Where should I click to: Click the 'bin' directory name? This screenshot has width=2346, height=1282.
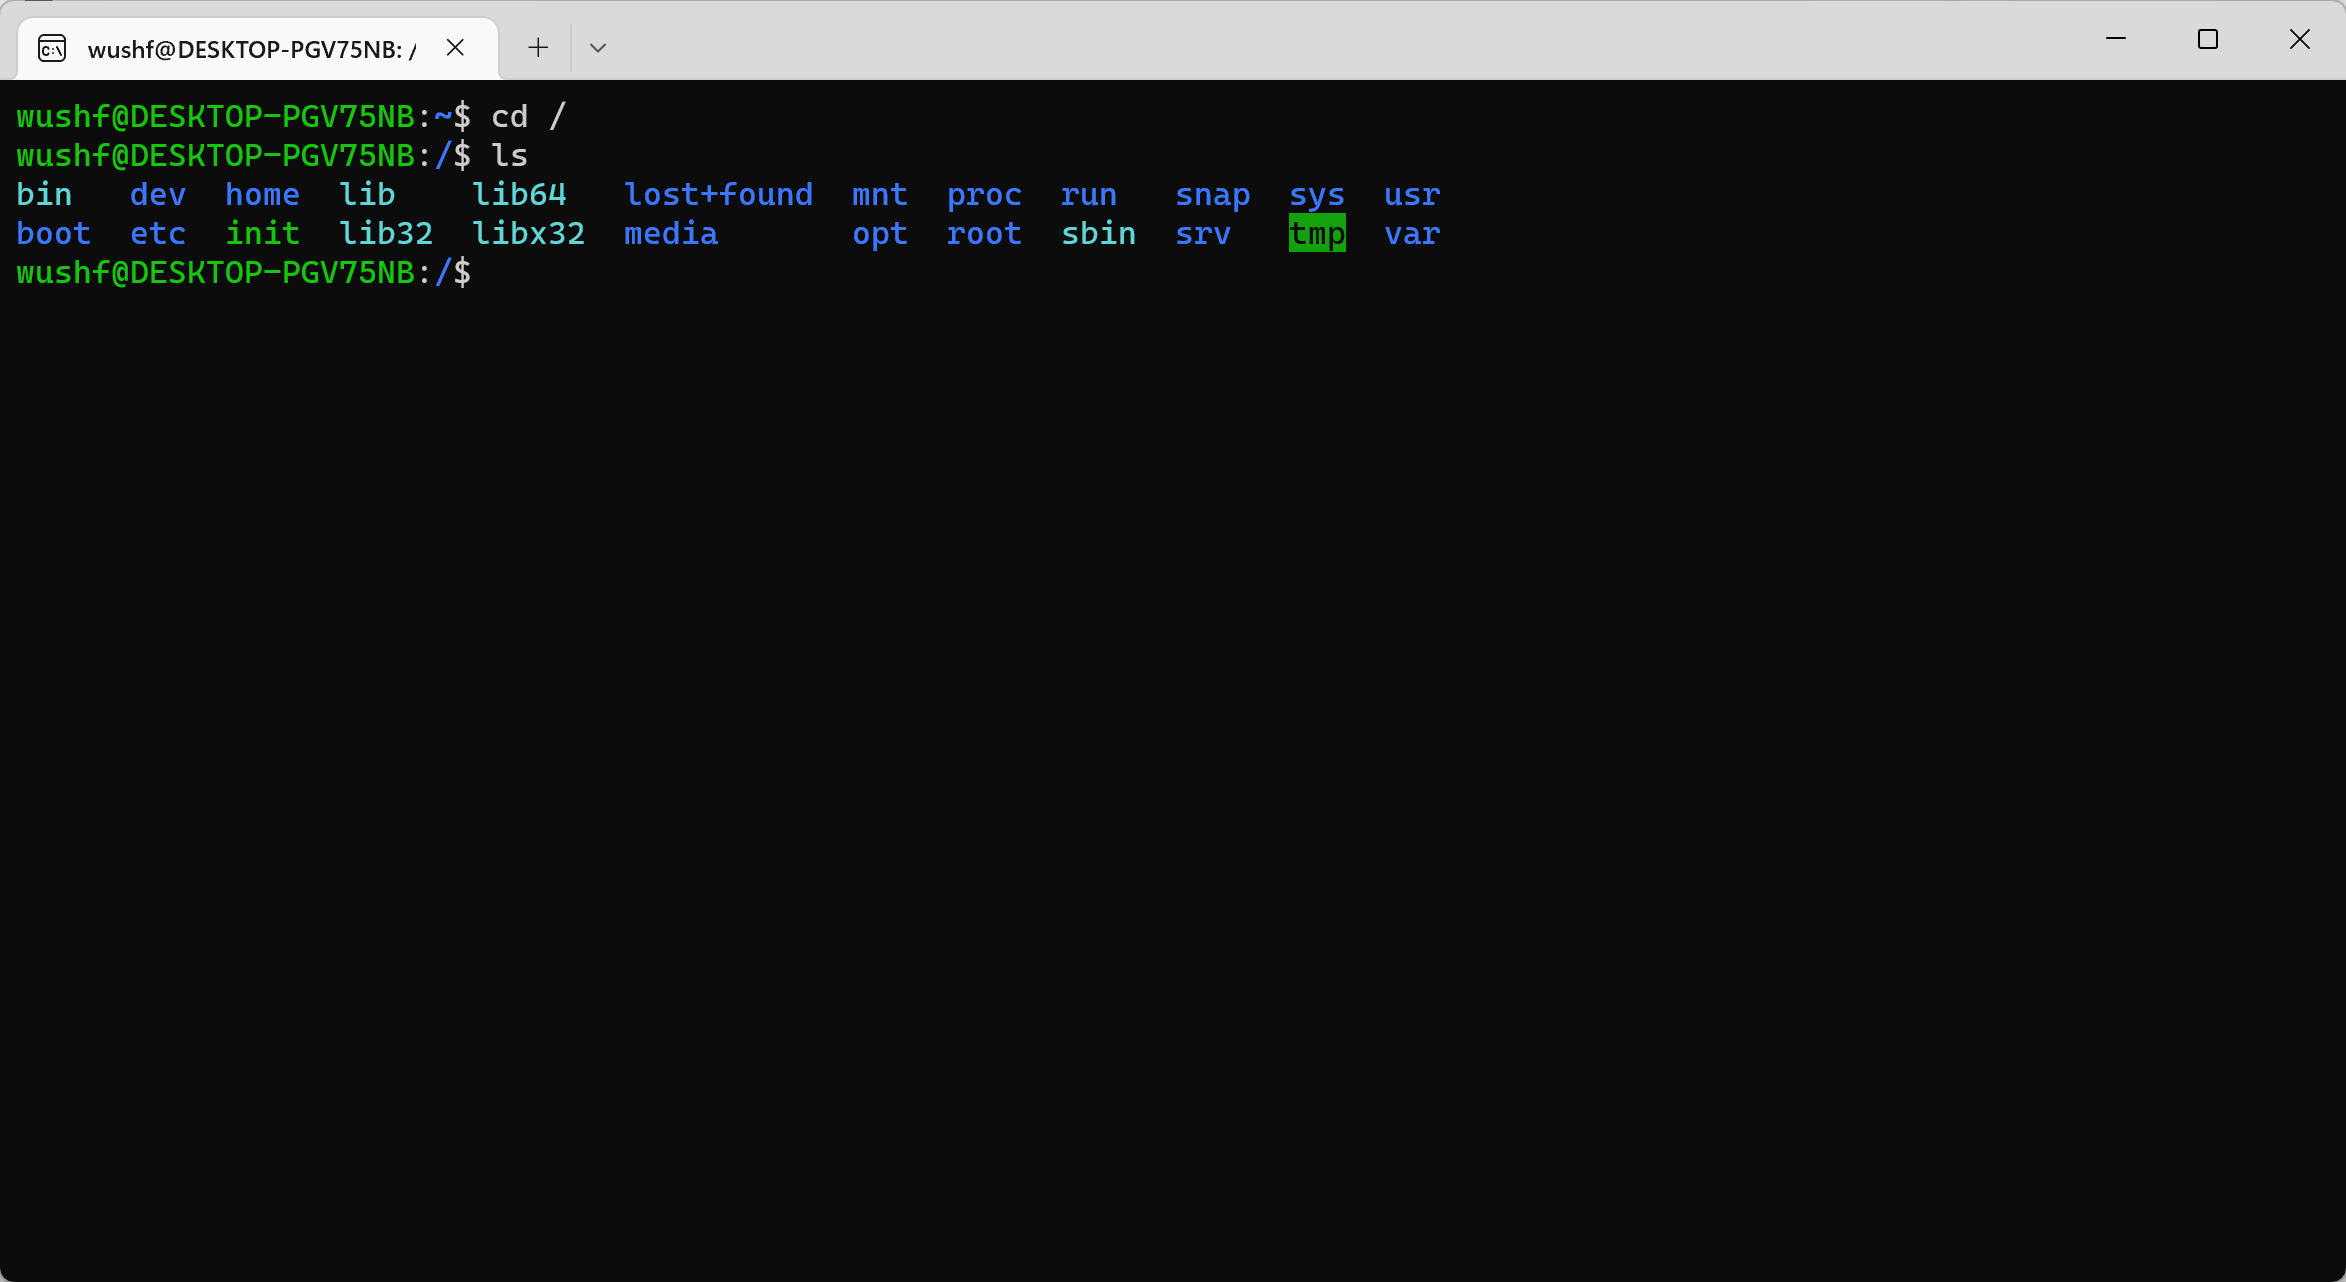click(x=44, y=195)
